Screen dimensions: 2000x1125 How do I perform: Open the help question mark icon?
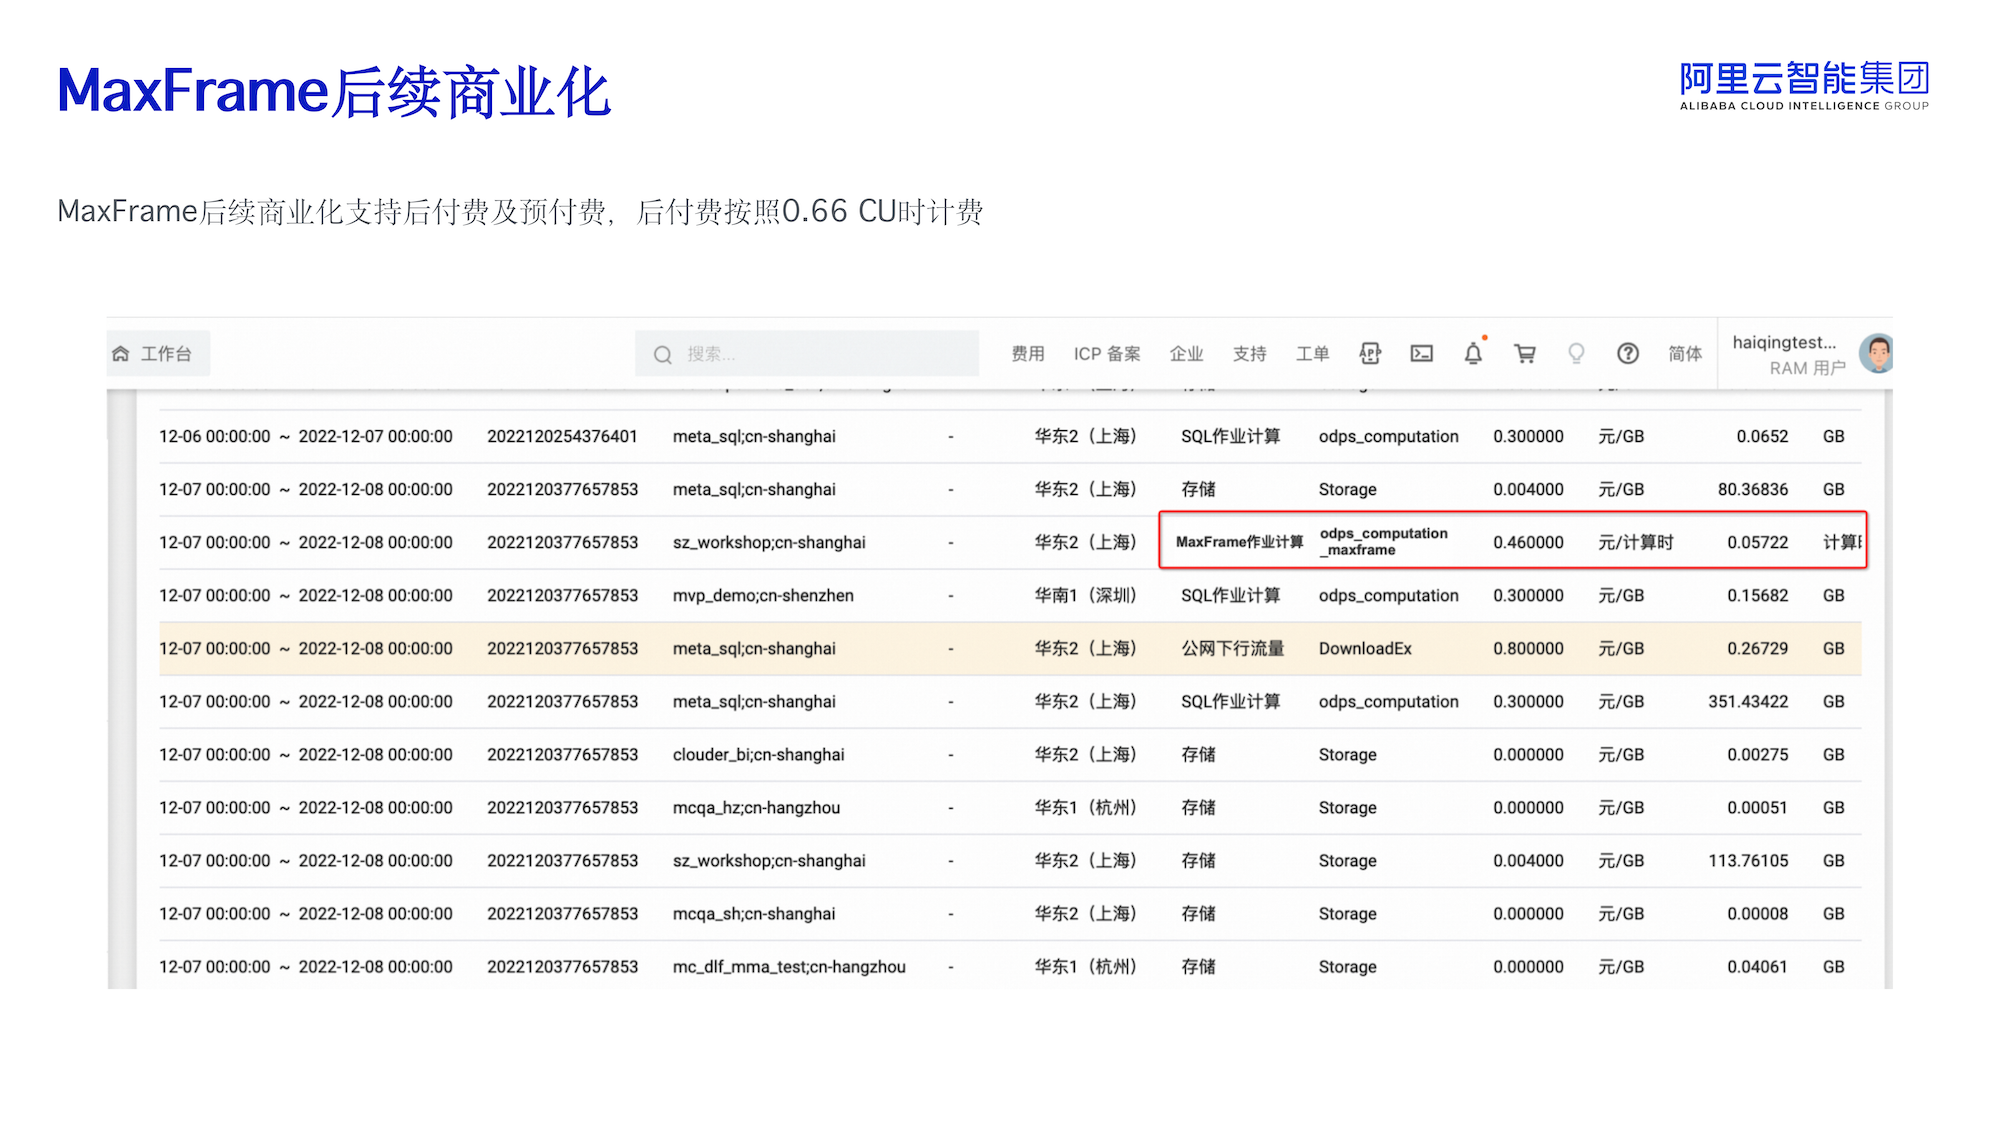pyautogui.click(x=1628, y=353)
